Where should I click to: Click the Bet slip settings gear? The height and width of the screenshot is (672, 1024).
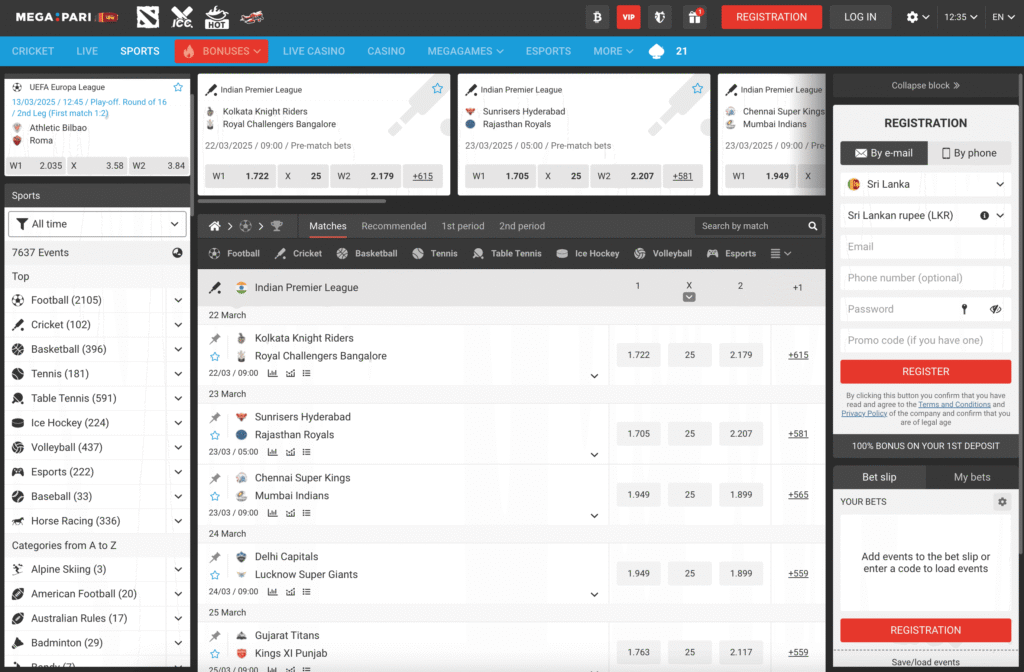pyautogui.click(x=1002, y=502)
